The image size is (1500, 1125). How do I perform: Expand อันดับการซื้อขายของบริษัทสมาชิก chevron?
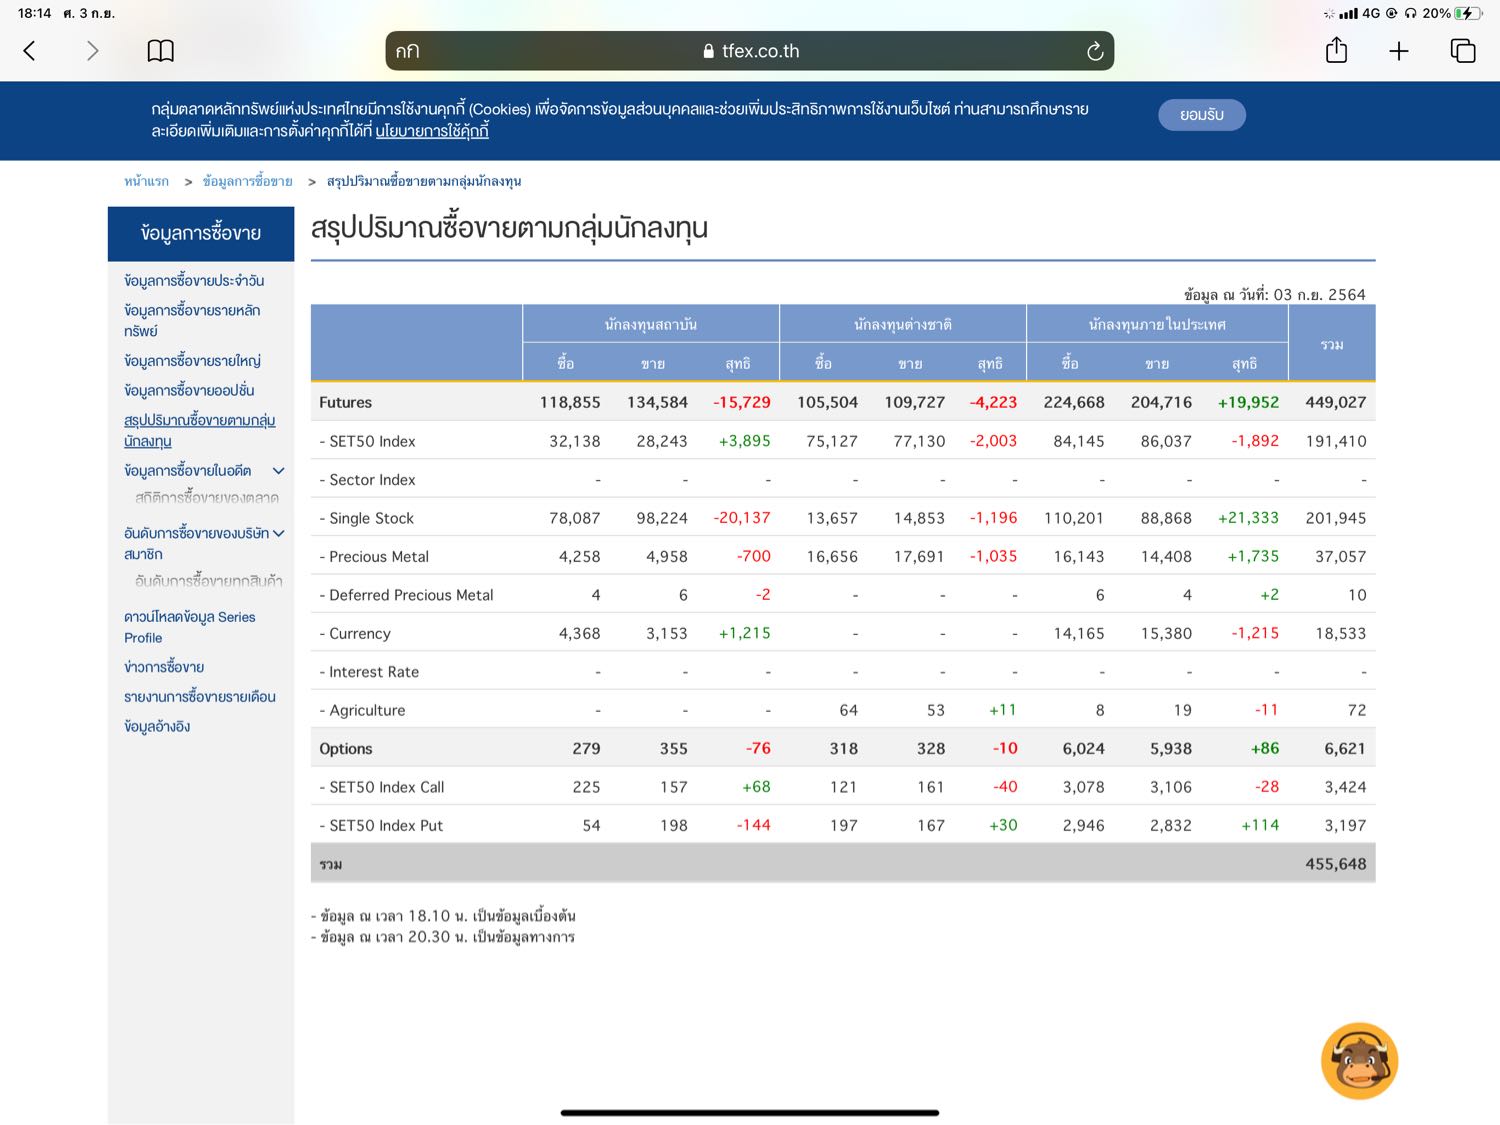[279, 534]
